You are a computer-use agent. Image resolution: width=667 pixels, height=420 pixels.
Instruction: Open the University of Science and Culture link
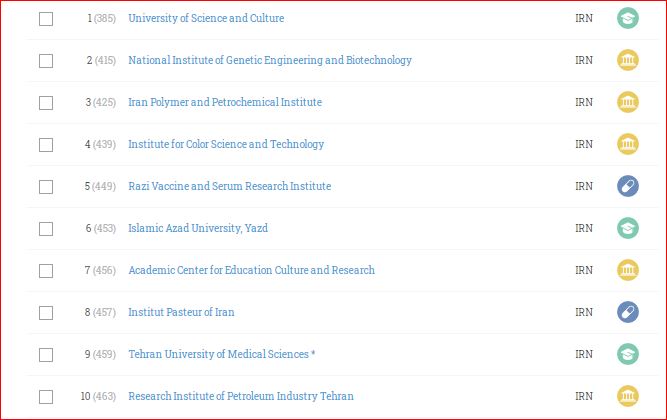(x=206, y=18)
